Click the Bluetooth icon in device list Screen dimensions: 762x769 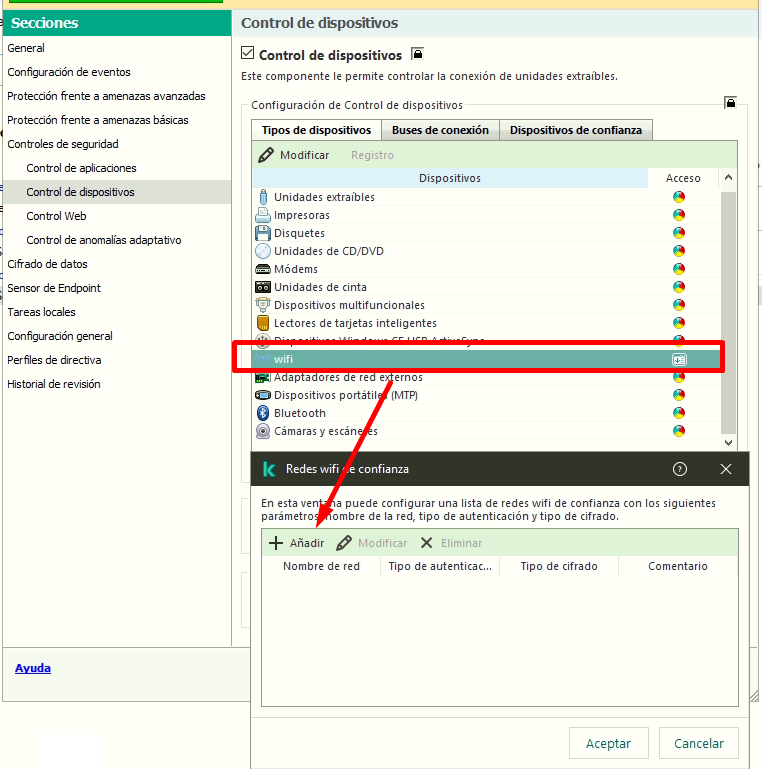click(x=263, y=413)
